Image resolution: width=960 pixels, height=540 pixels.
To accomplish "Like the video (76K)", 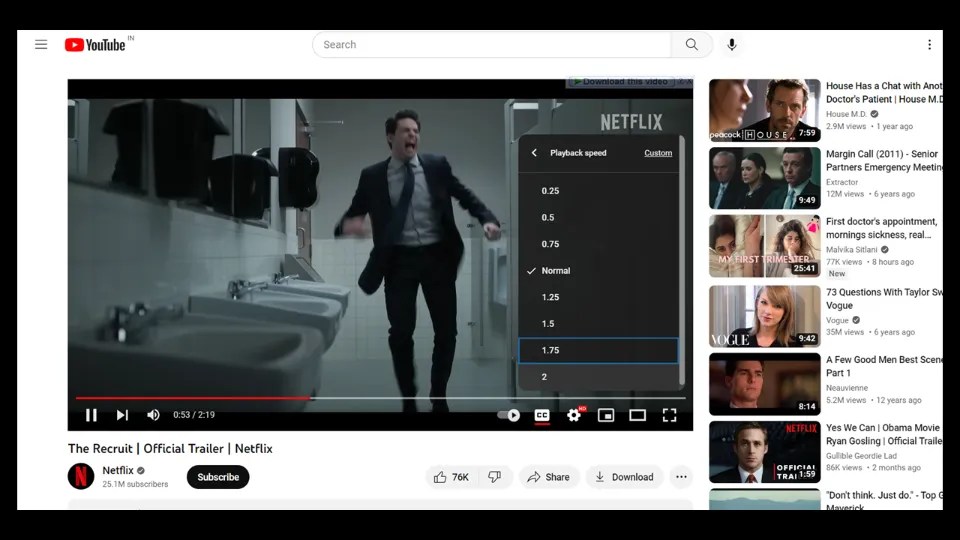I will (452, 477).
